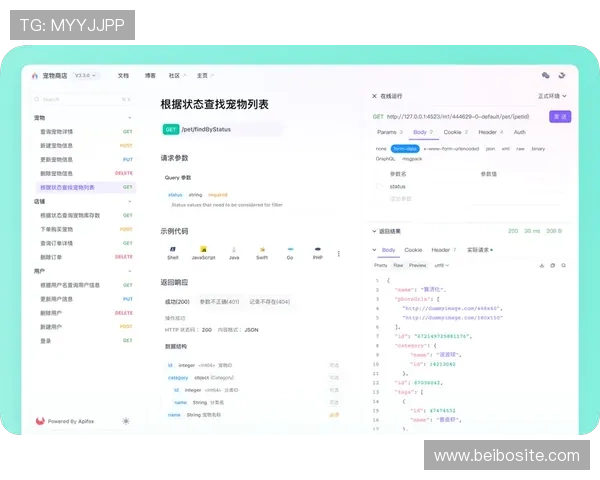The height and width of the screenshot is (480, 600).
Task: Click the request URL field in 在线运行
Action: (x=458, y=116)
